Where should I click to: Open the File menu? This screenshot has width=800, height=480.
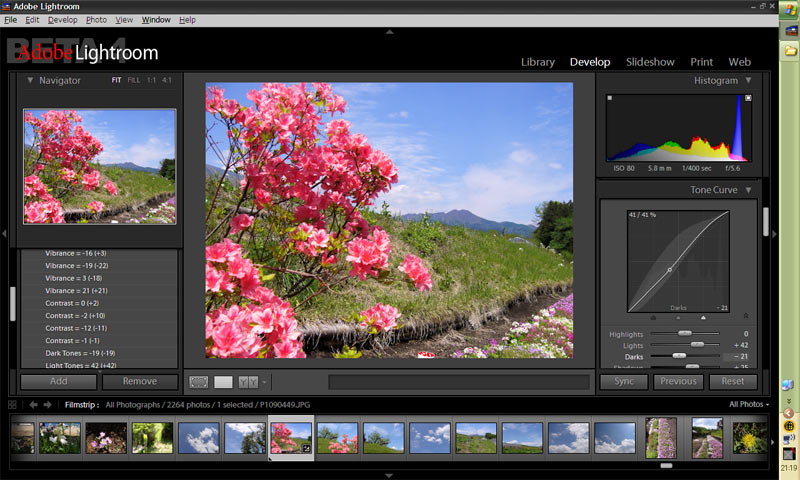[x=10, y=20]
